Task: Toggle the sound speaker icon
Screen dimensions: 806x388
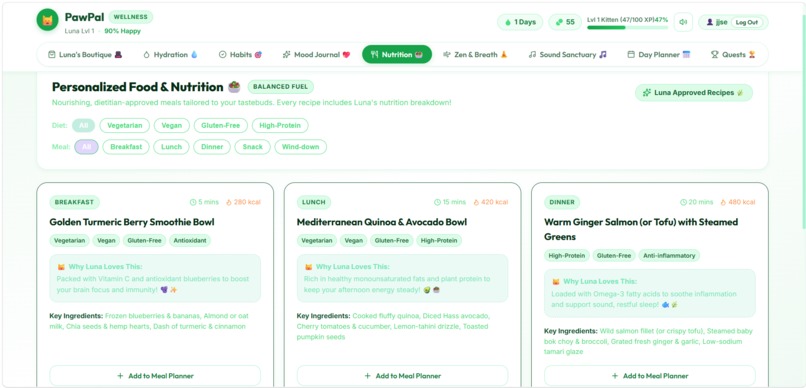Action: (x=683, y=22)
